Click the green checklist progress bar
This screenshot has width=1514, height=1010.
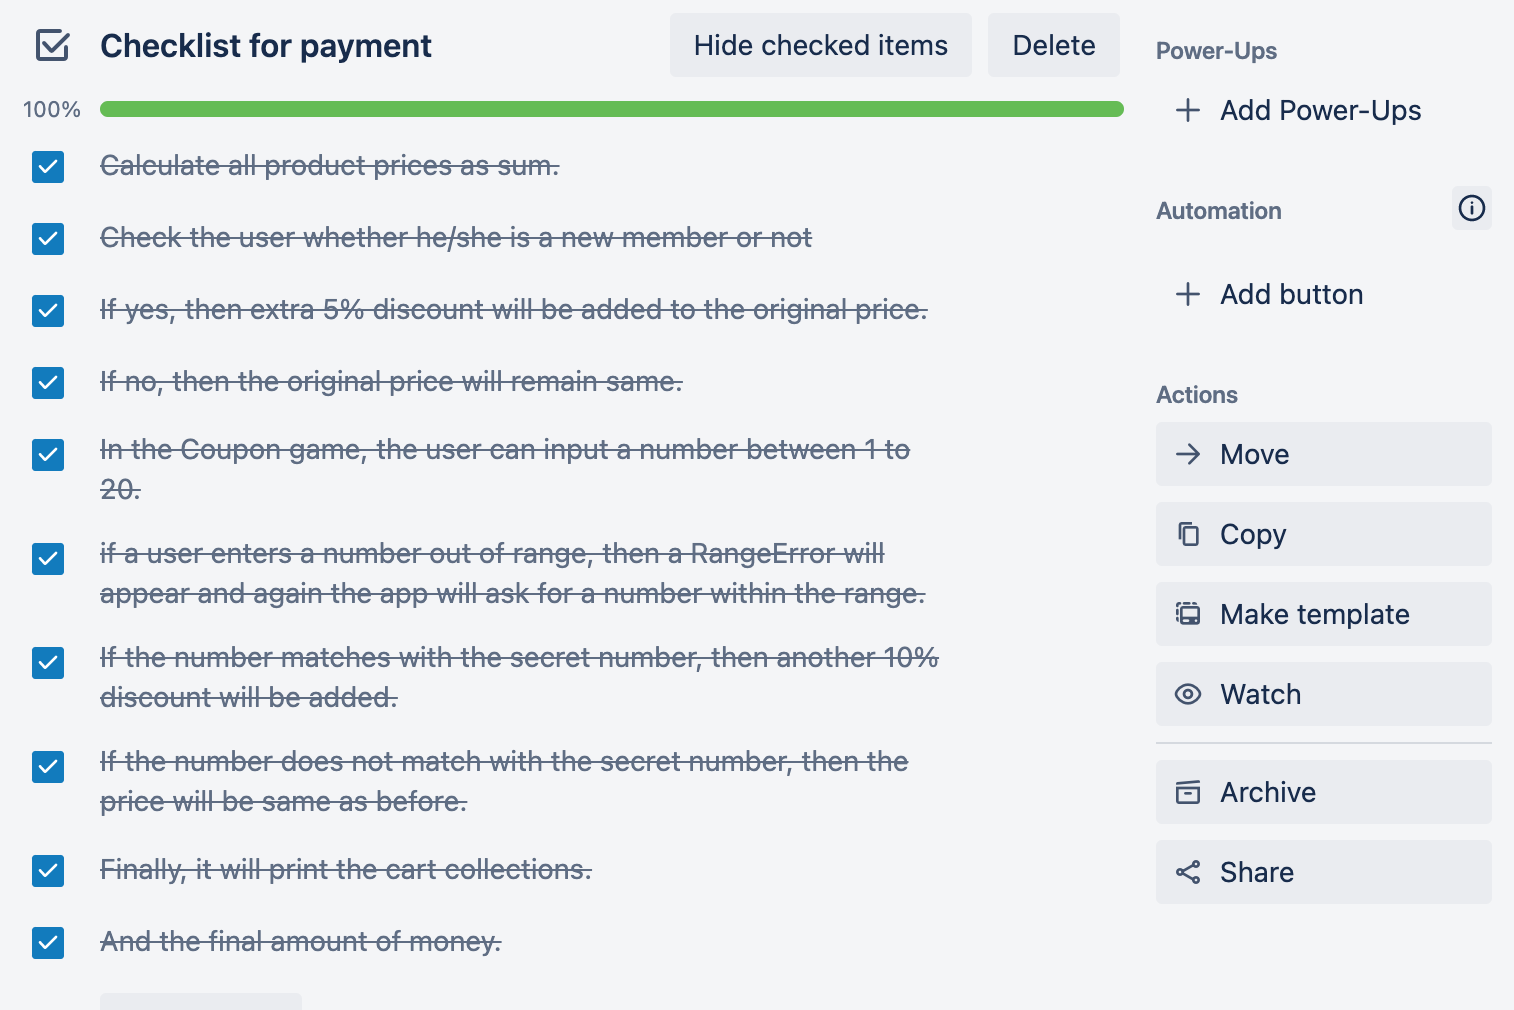coord(611,109)
